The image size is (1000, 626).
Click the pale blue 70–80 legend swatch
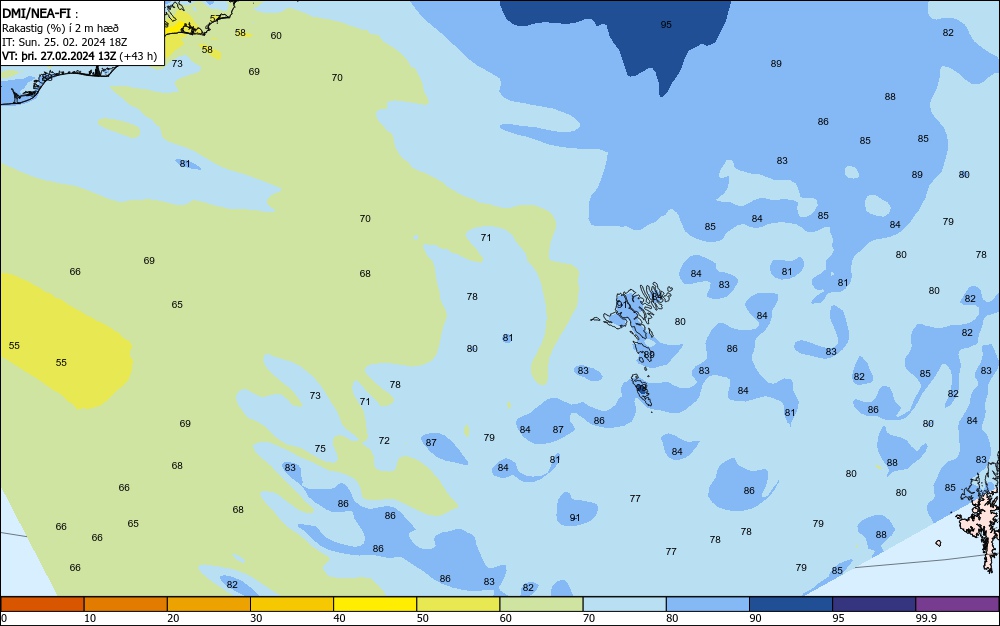click(x=624, y=604)
